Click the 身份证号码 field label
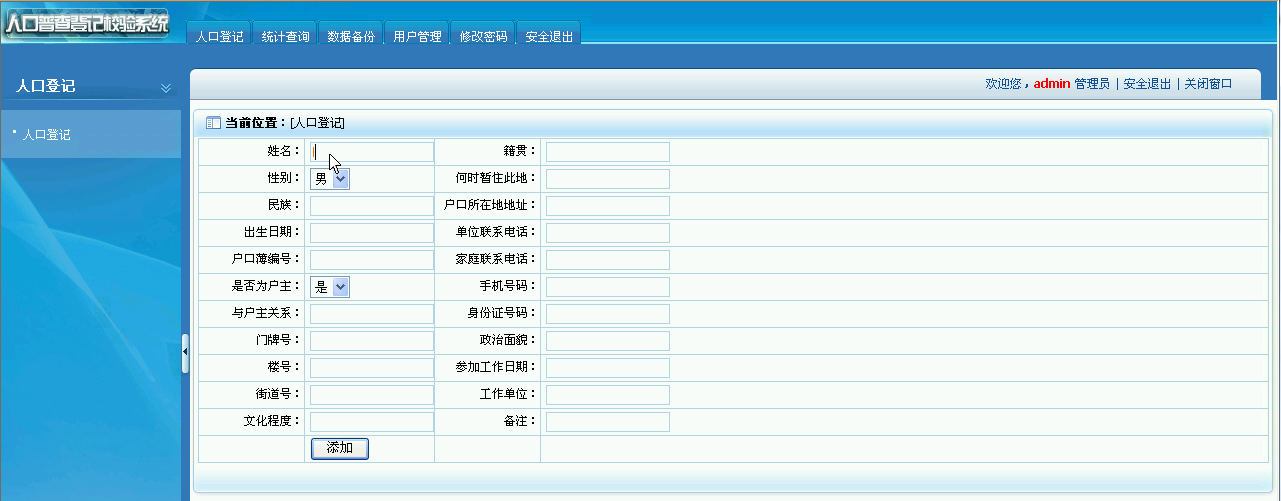 coord(504,314)
